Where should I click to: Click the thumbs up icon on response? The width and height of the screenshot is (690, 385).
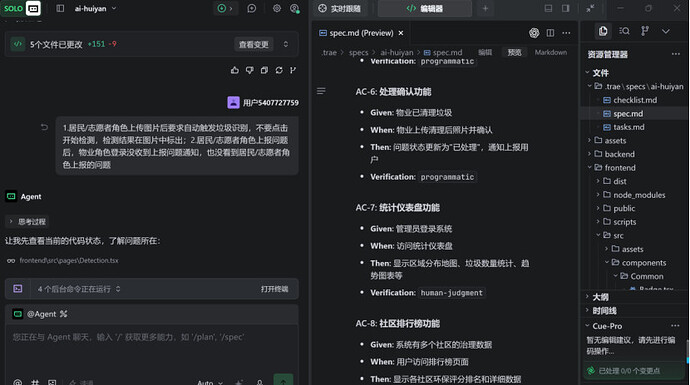(235, 70)
